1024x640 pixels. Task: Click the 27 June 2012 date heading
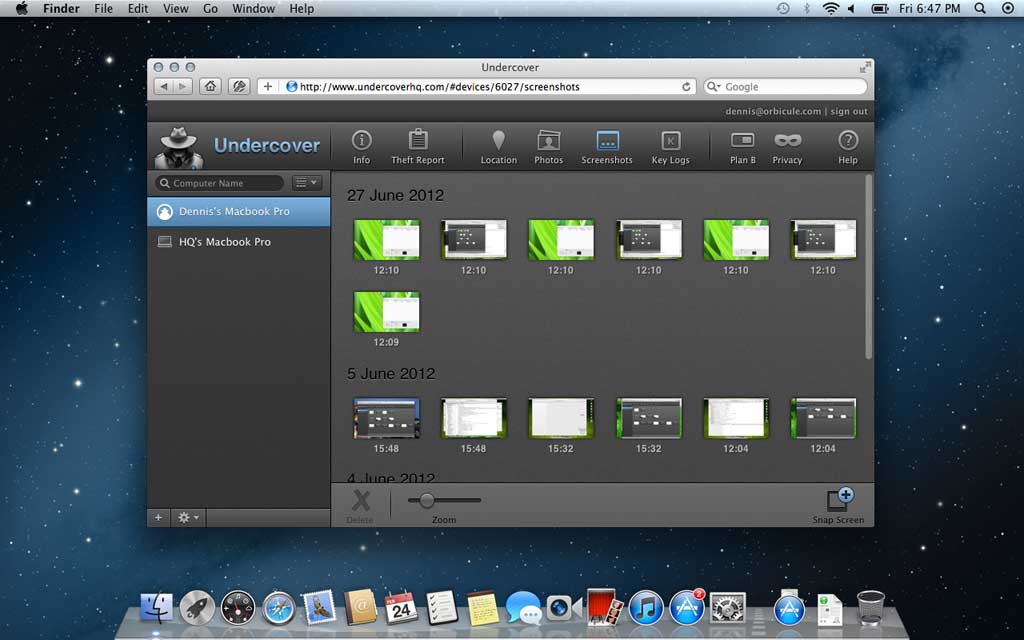click(x=395, y=195)
